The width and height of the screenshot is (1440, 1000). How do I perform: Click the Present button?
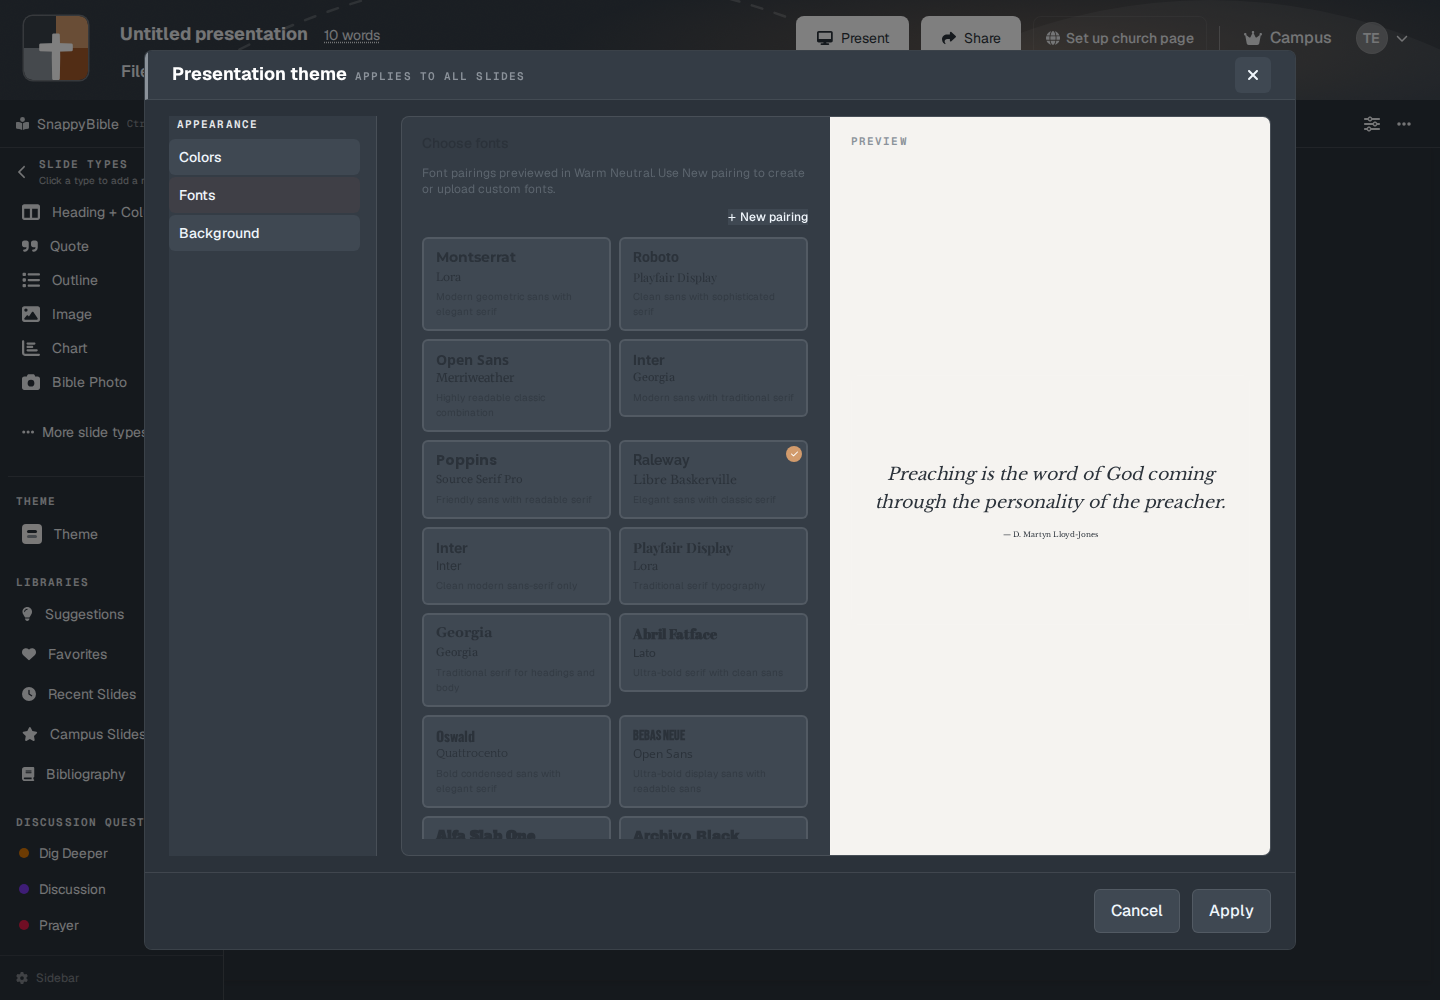852,38
